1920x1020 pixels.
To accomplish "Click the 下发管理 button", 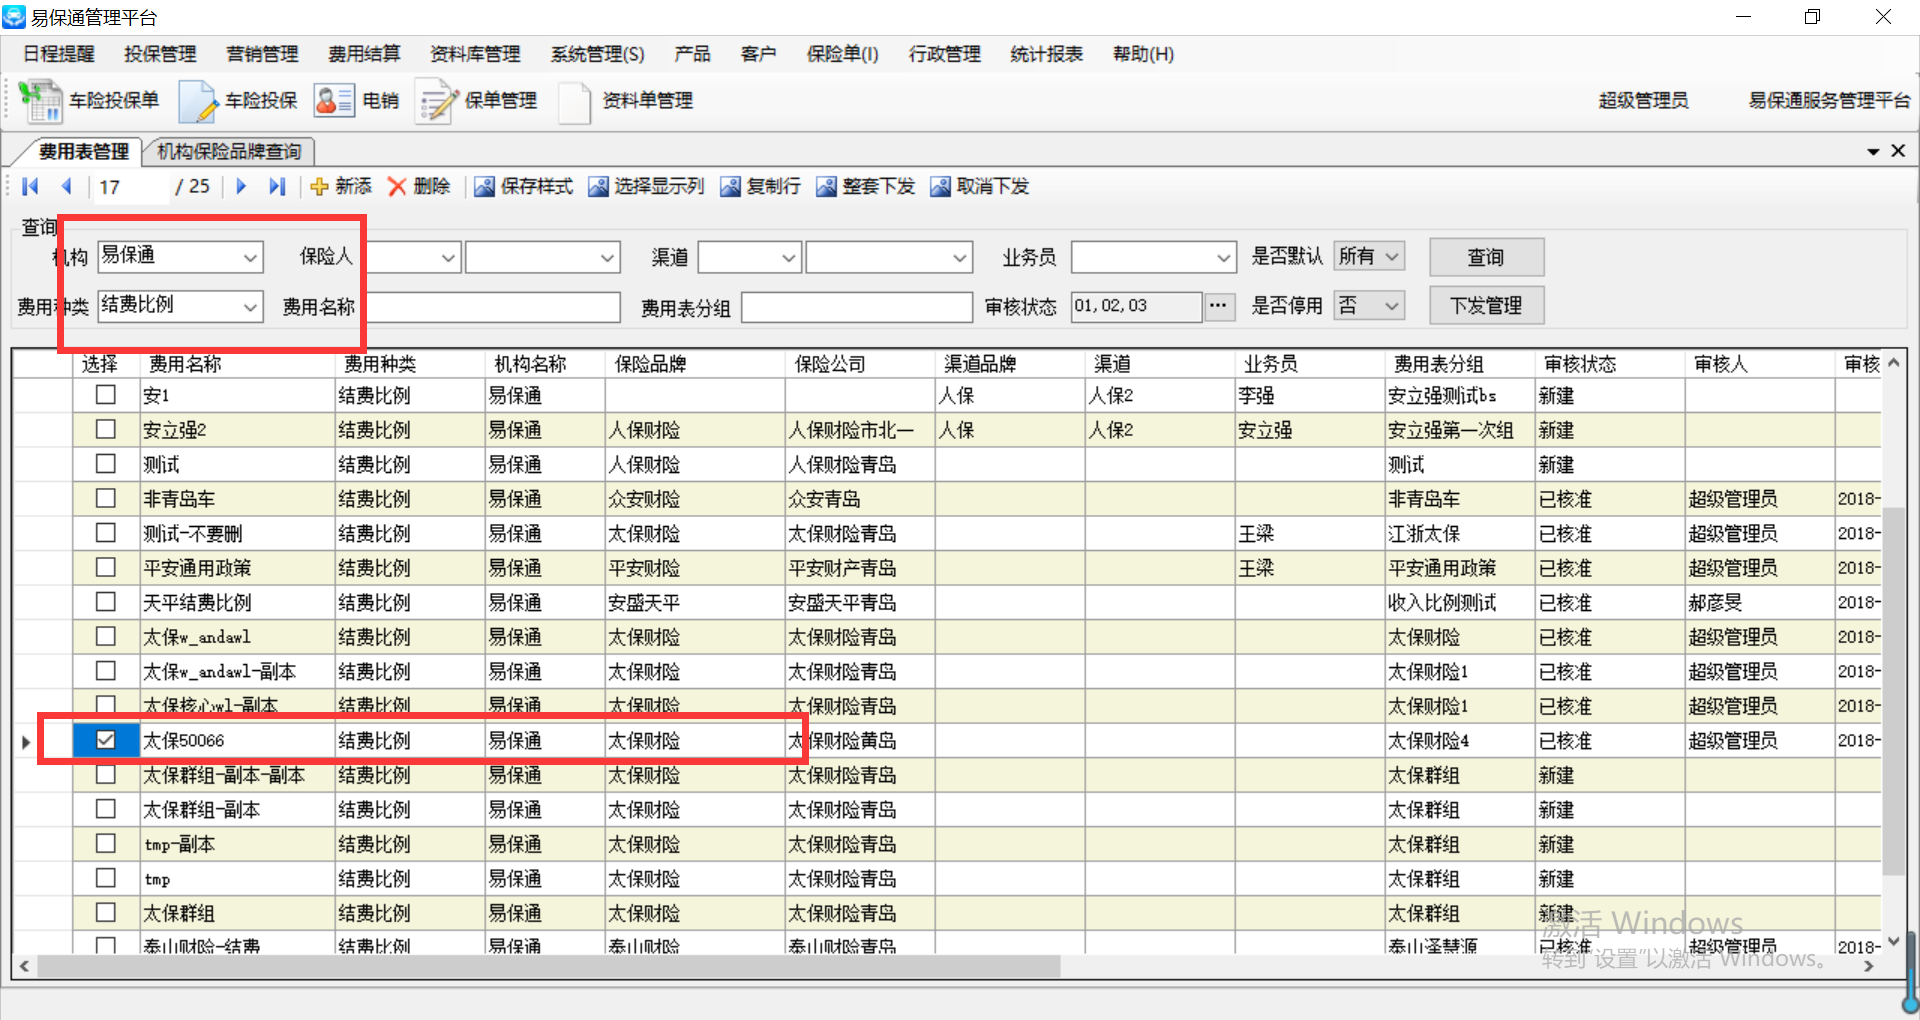I will (x=1486, y=306).
